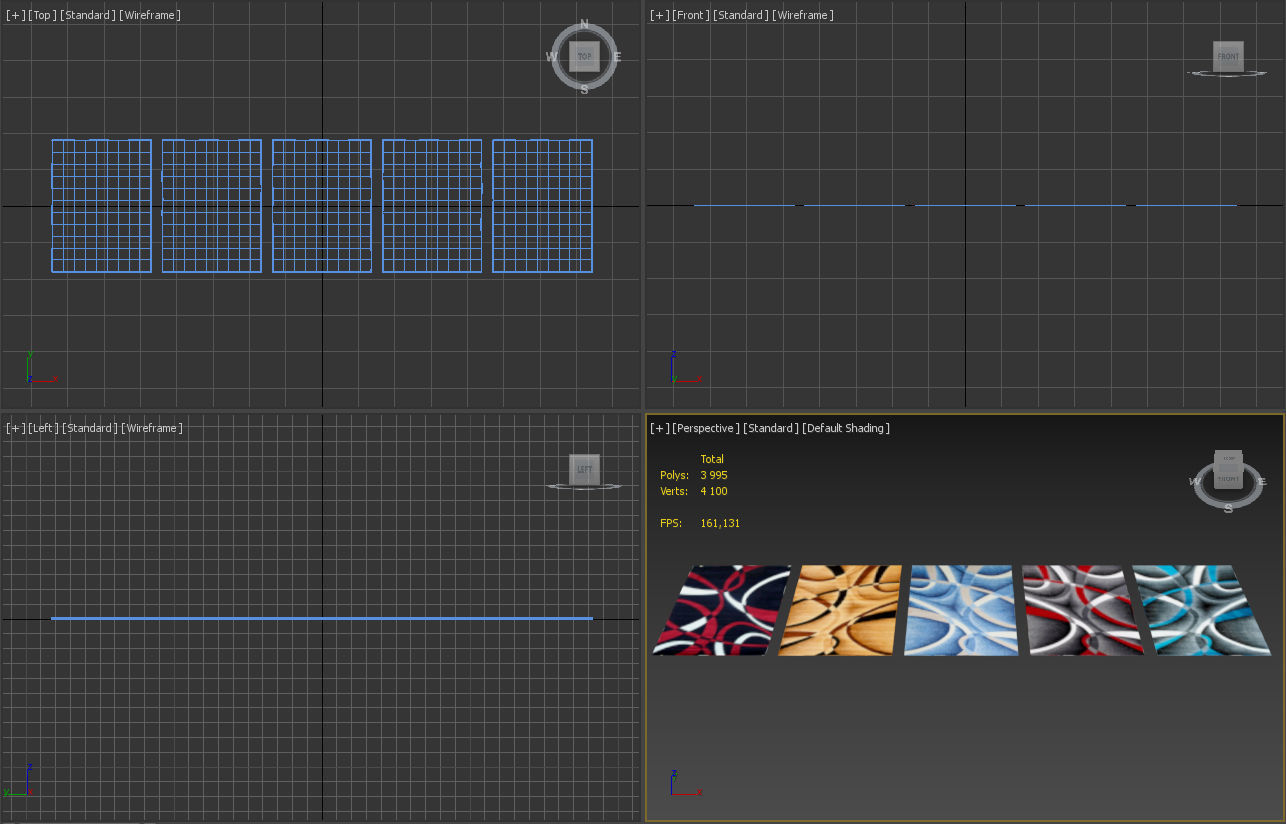
Task: Open [Wireframe] shading menu in Front viewport
Action: (803, 15)
